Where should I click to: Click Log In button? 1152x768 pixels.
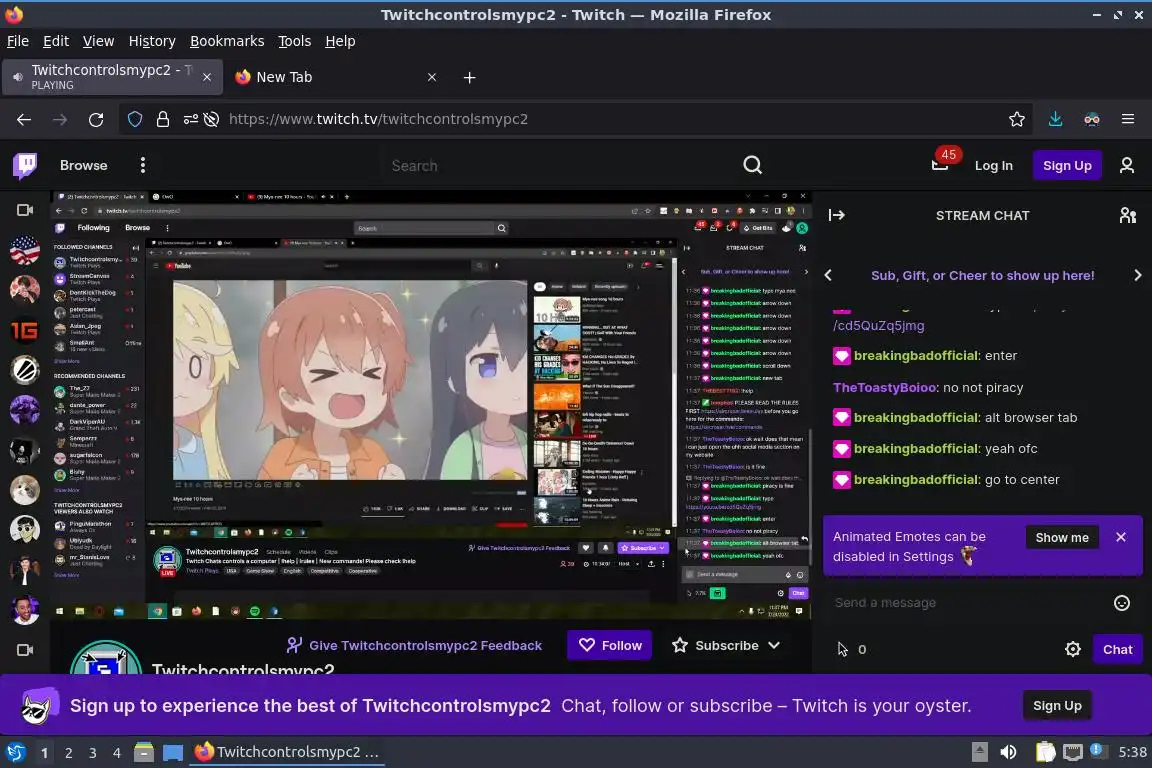[993, 165]
